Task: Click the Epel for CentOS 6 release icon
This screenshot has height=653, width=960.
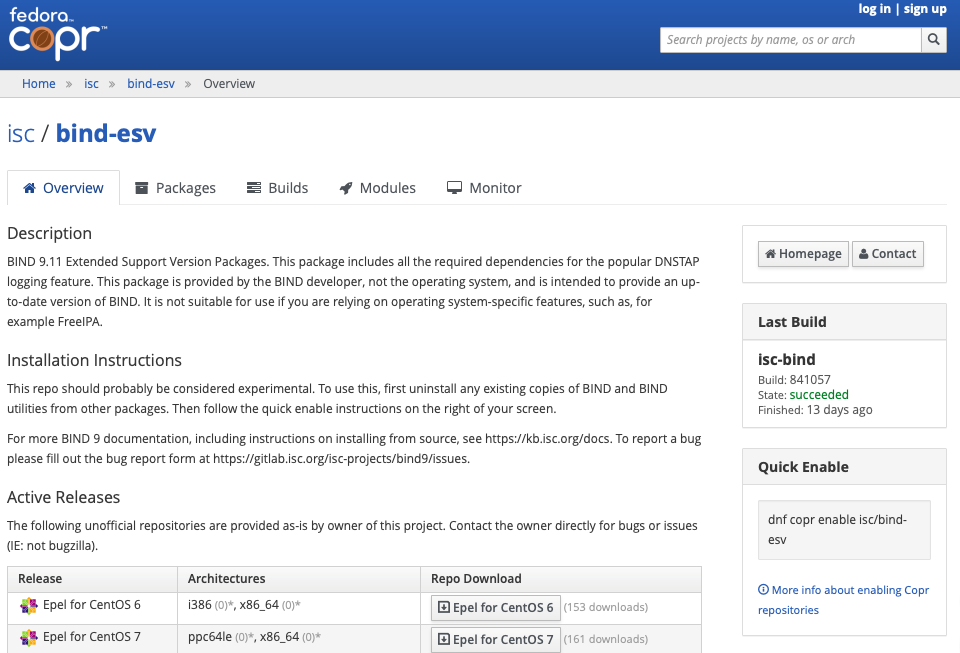Action: (x=29, y=606)
